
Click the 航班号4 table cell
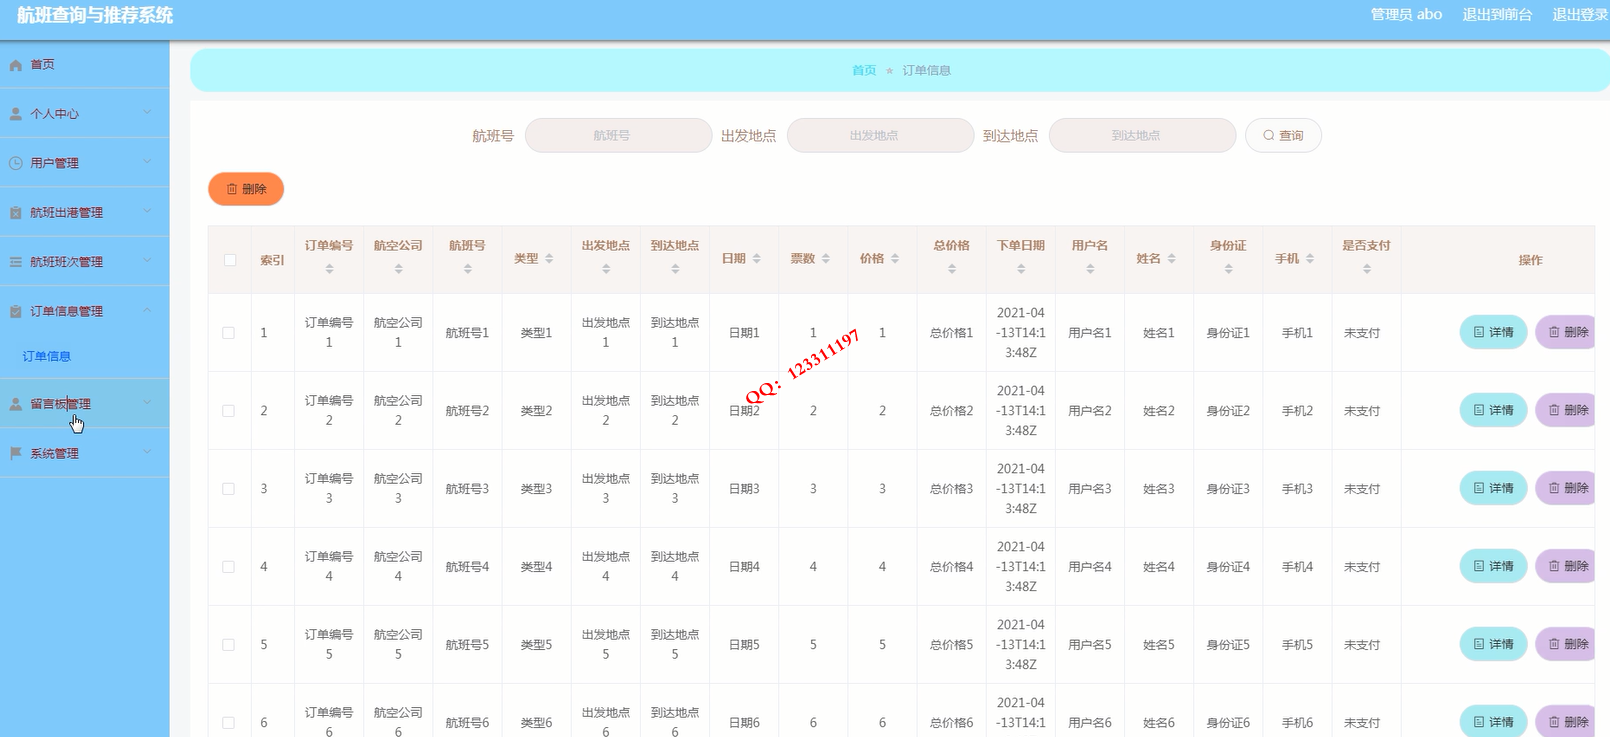pyautogui.click(x=467, y=567)
